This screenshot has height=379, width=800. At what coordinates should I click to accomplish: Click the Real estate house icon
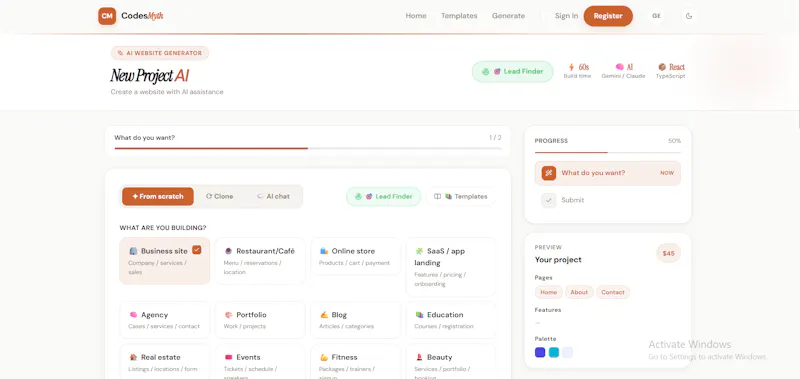pos(133,357)
